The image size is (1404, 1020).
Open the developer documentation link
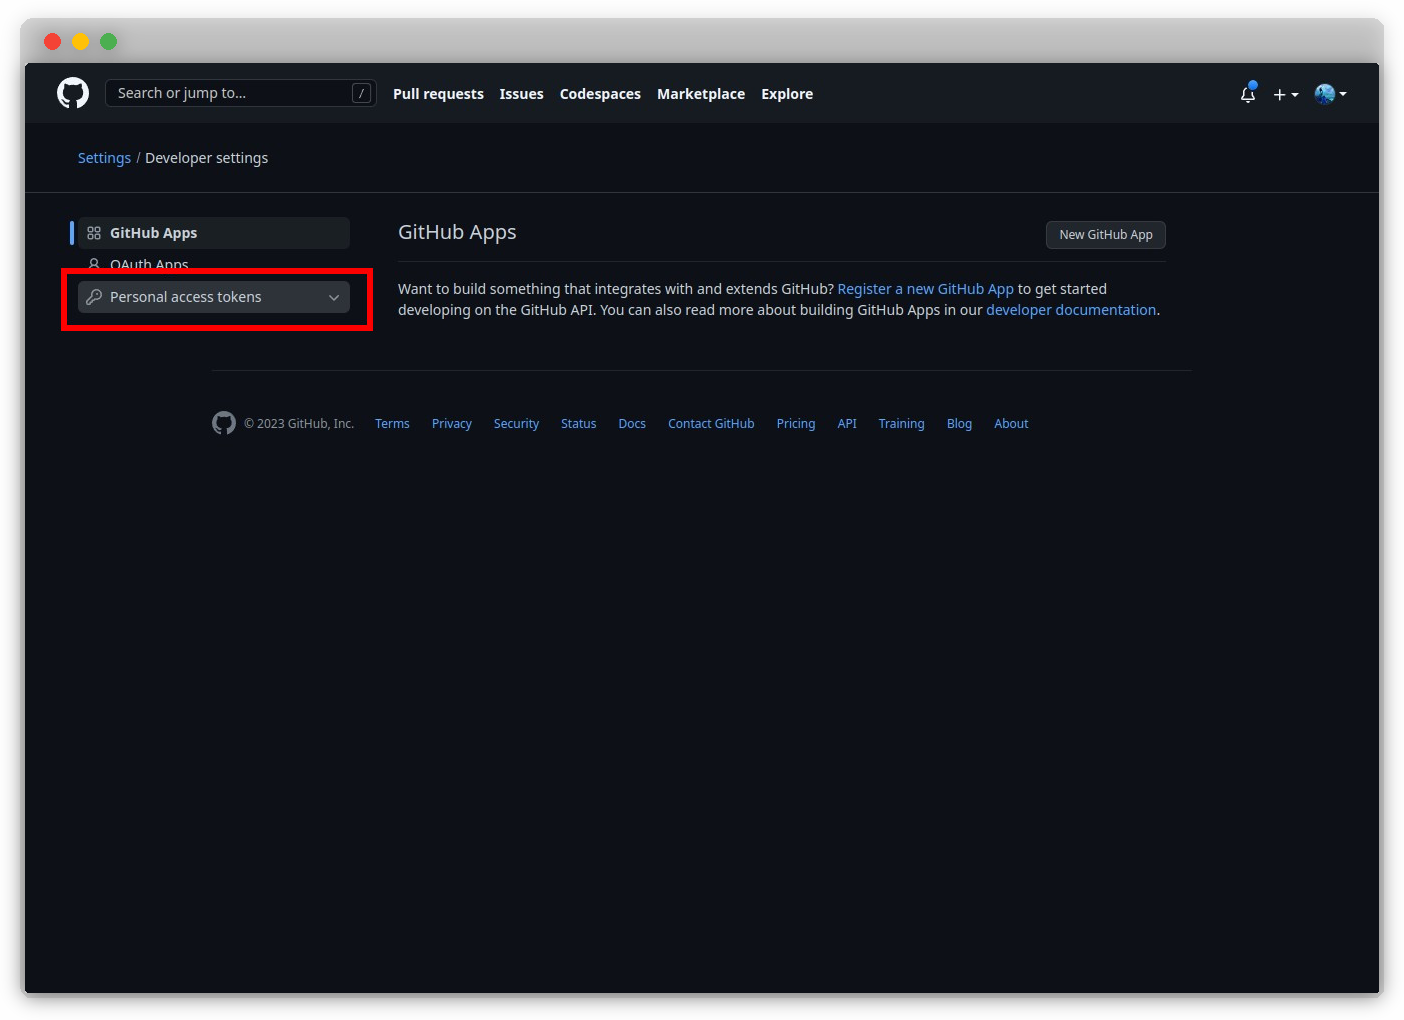[x=1071, y=310]
